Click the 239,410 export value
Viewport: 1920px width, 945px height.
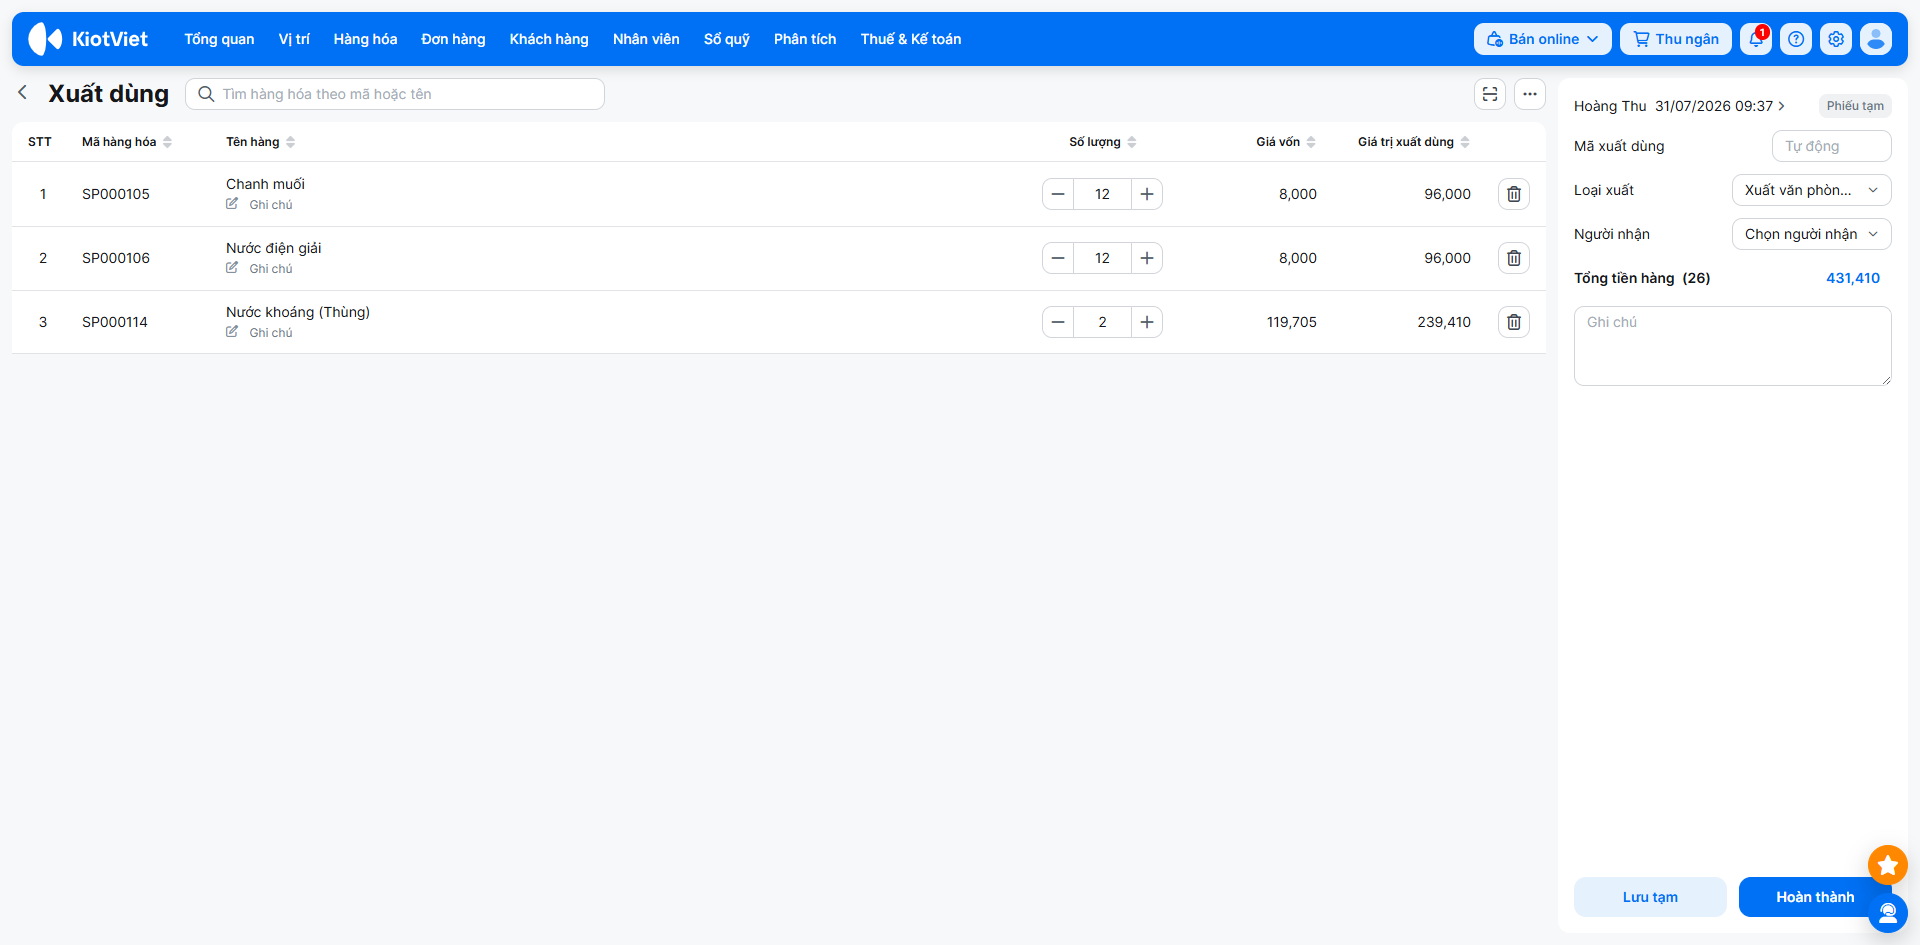pos(1444,322)
